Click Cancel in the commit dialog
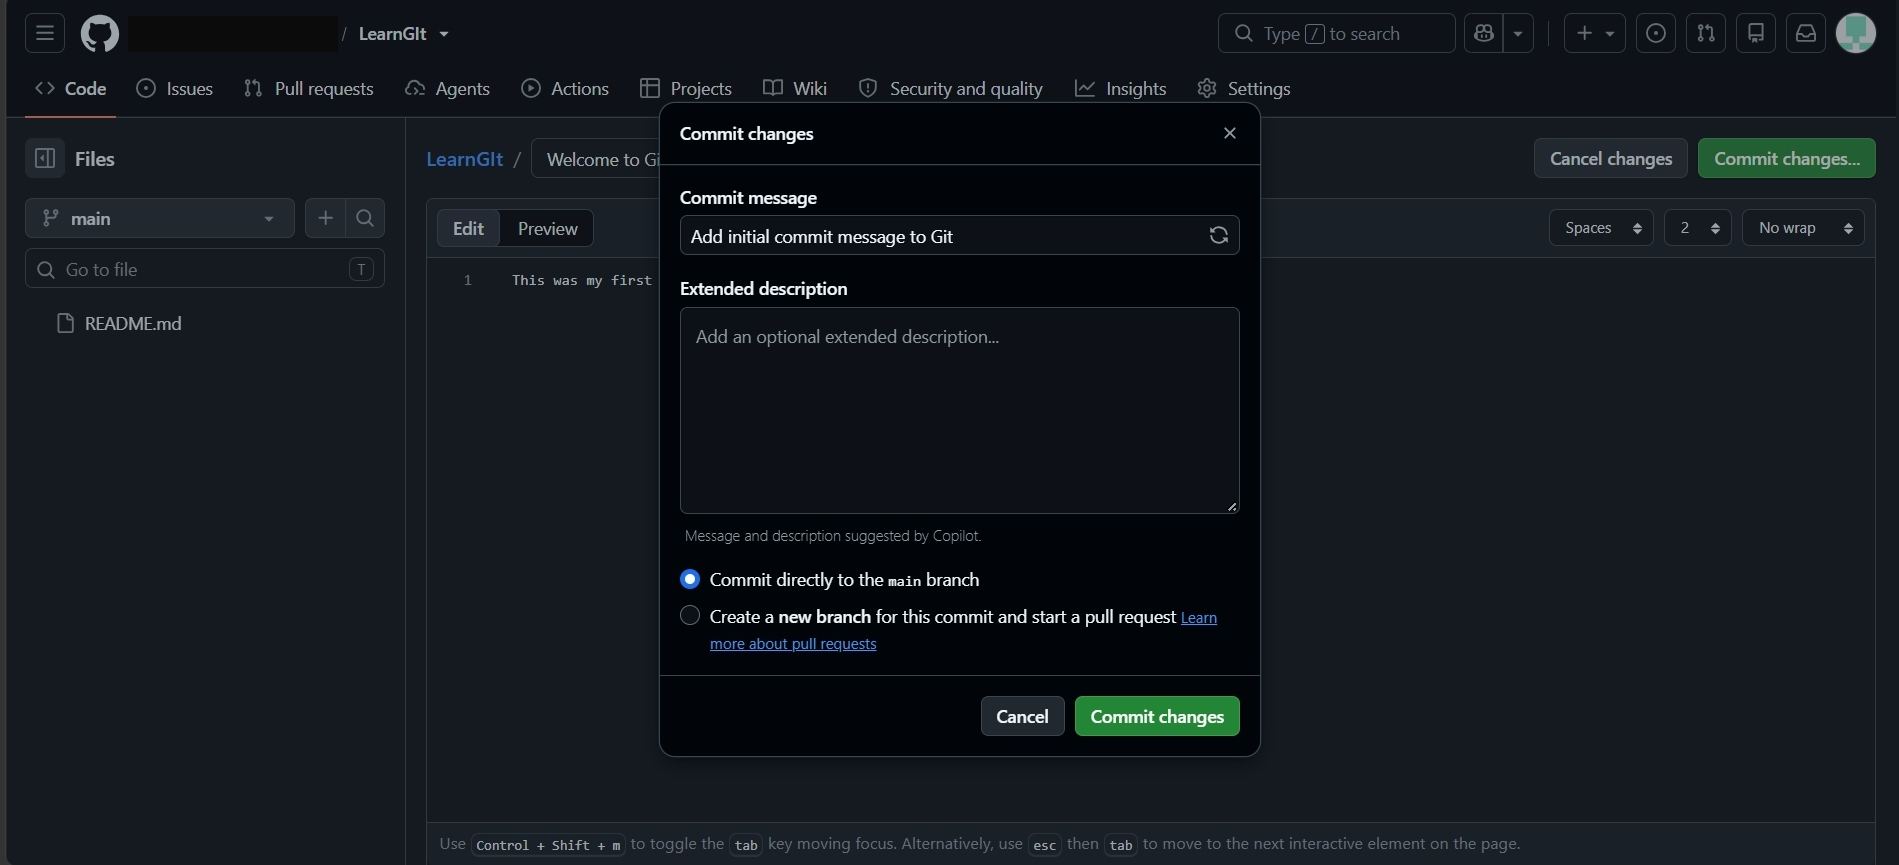 pos(1022,716)
